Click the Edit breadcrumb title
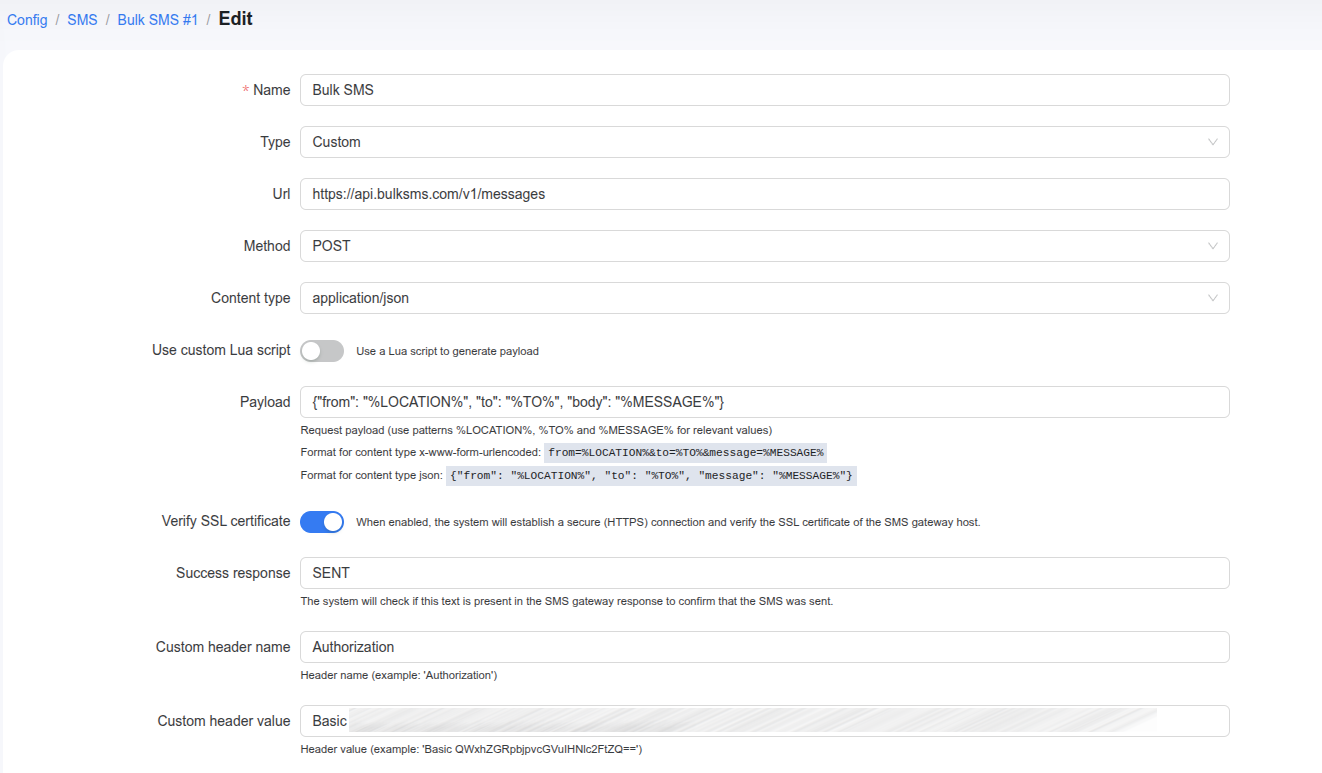This screenshot has width=1322, height=773. coord(235,19)
